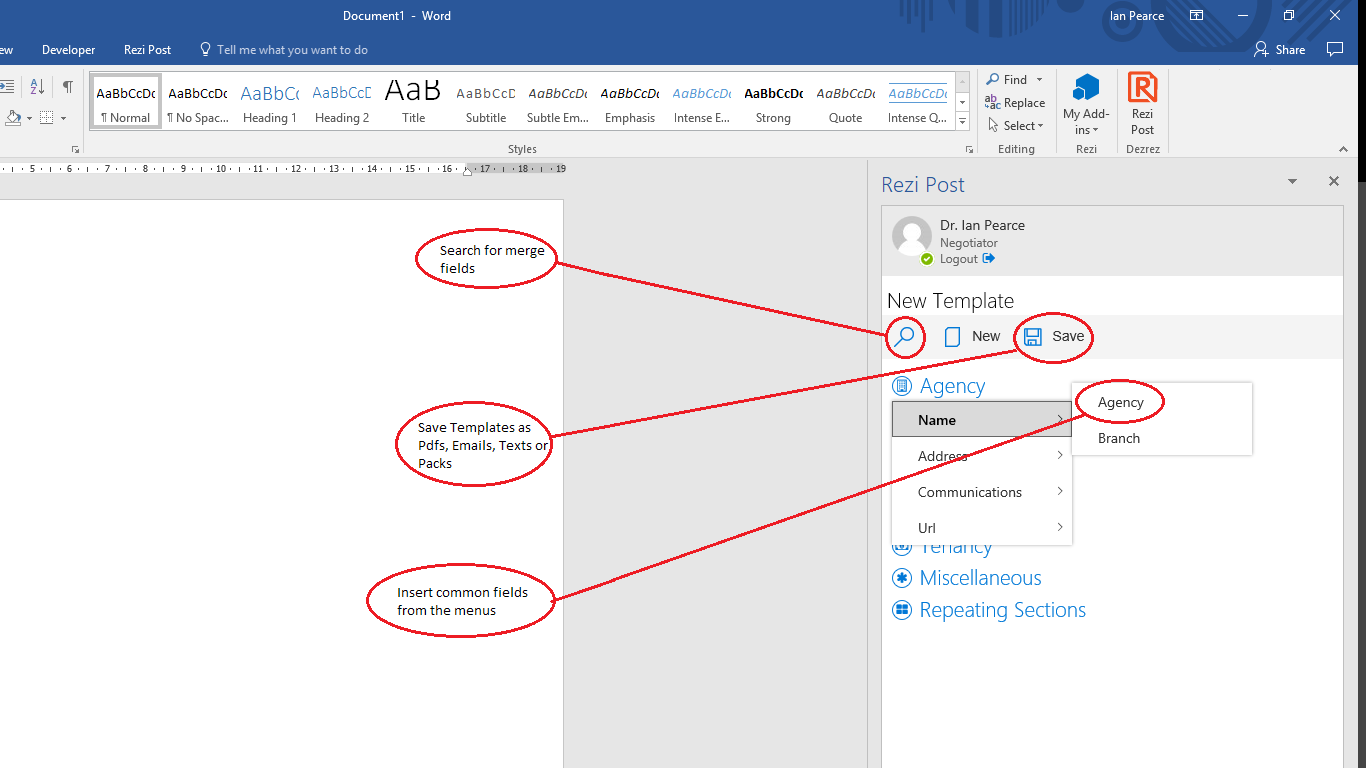Click the Agency section building icon
This screenshot has width=1366, height=768.
[902, 386]
